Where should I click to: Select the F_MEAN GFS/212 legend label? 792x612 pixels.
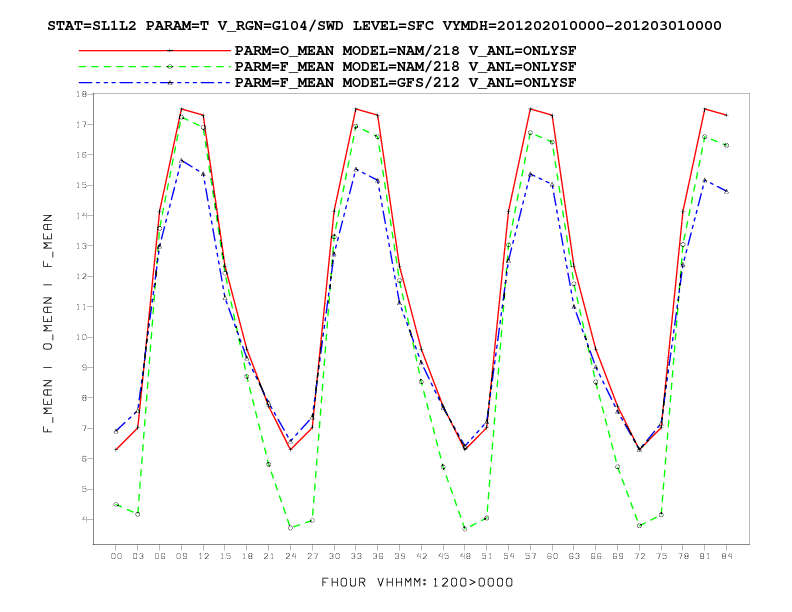point(405,83)
